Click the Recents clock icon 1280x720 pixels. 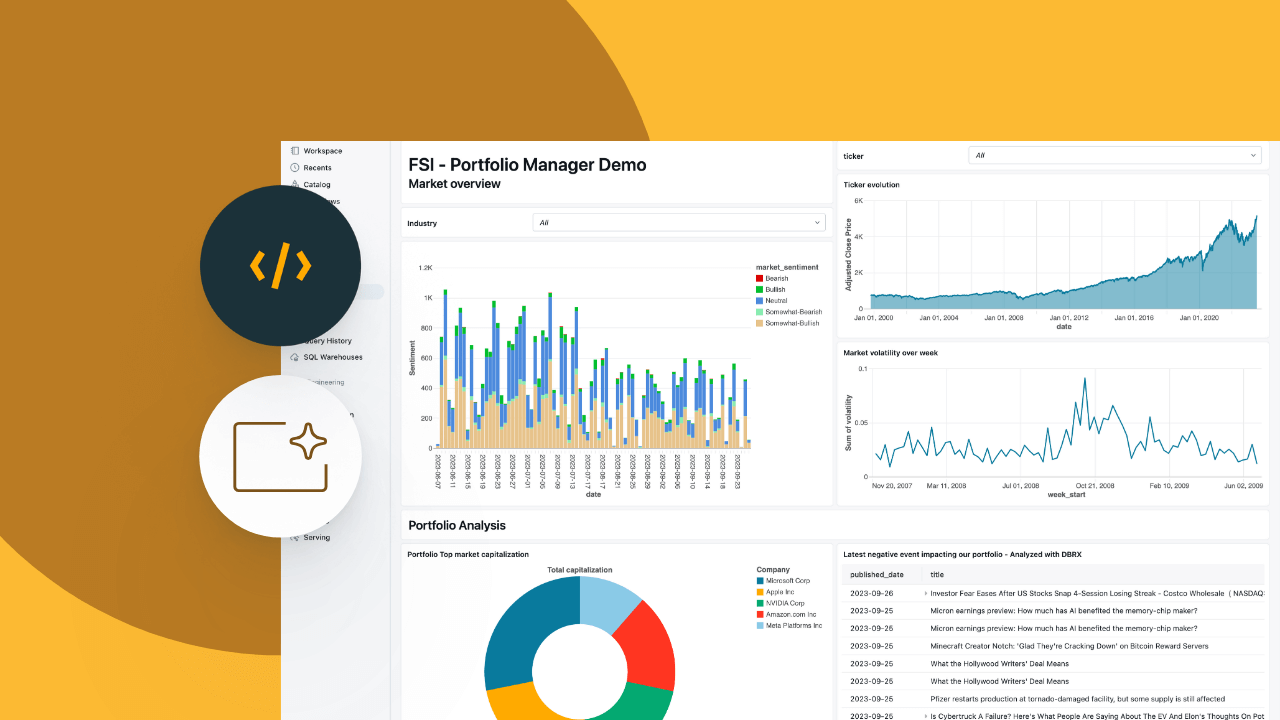(x=294, y=166)
